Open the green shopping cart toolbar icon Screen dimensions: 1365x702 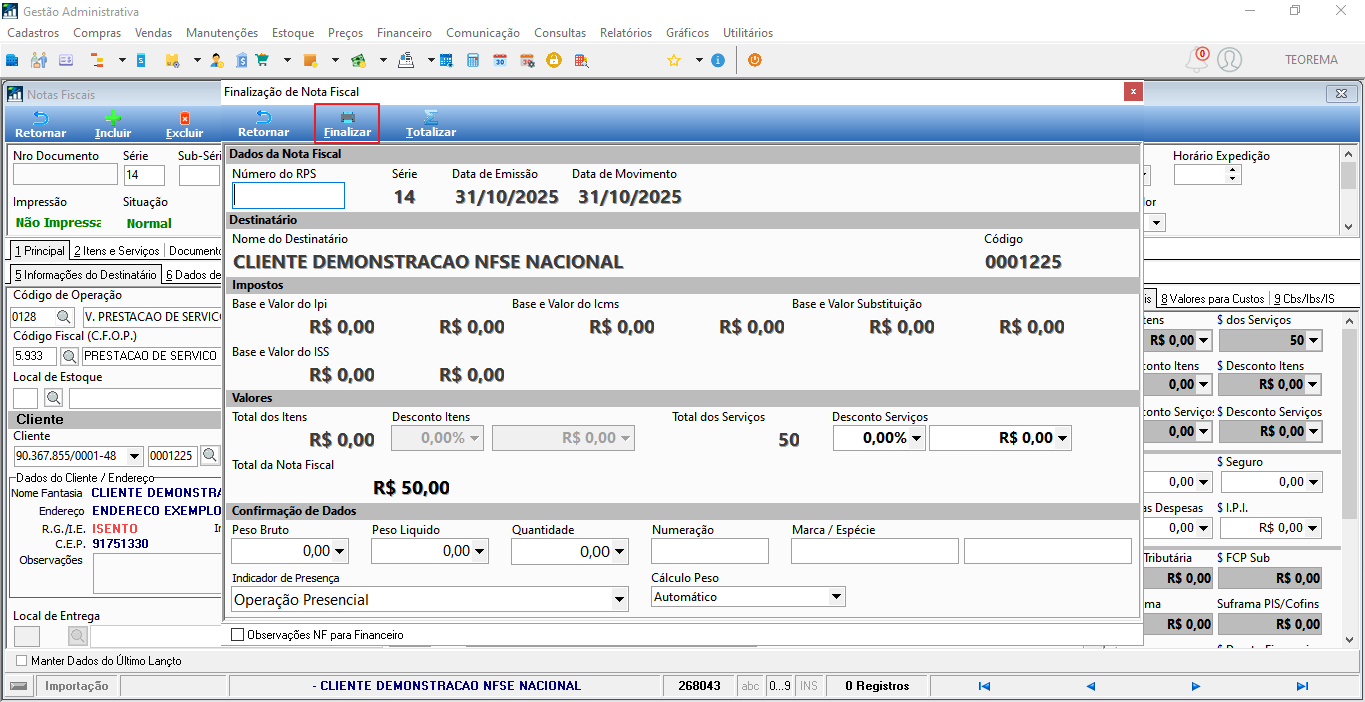pos(262,60)
